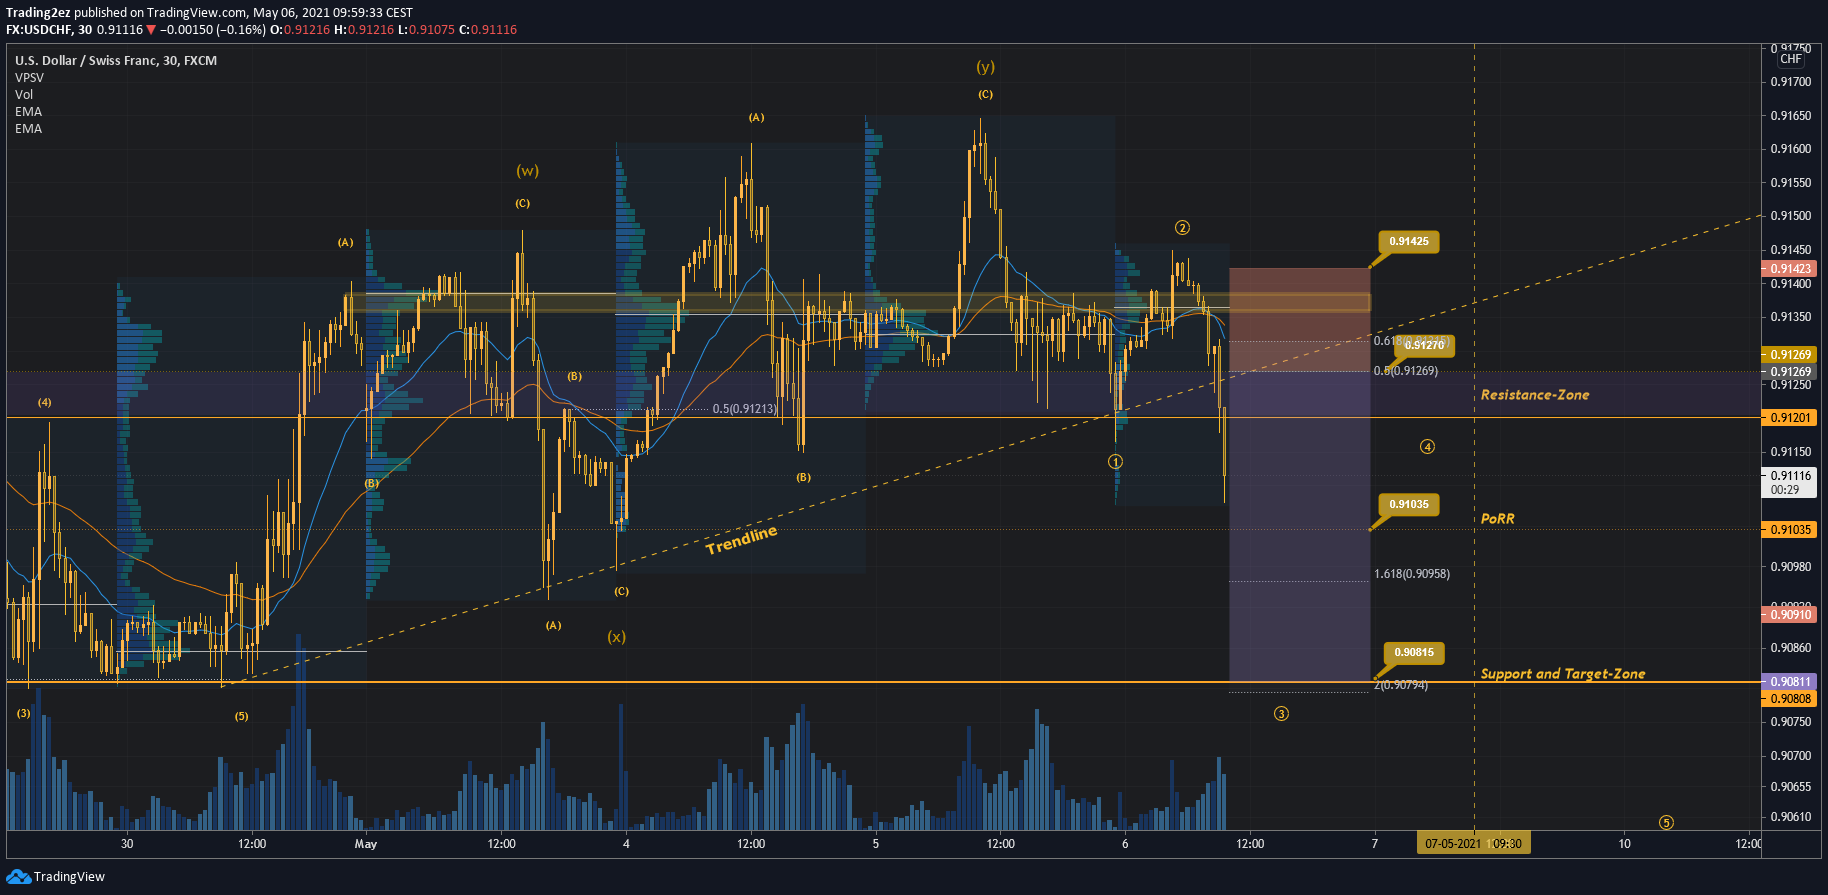Screen dimensions: 1828x895
Task: Click the (4) wave label at left
Action: click(45, 402)
